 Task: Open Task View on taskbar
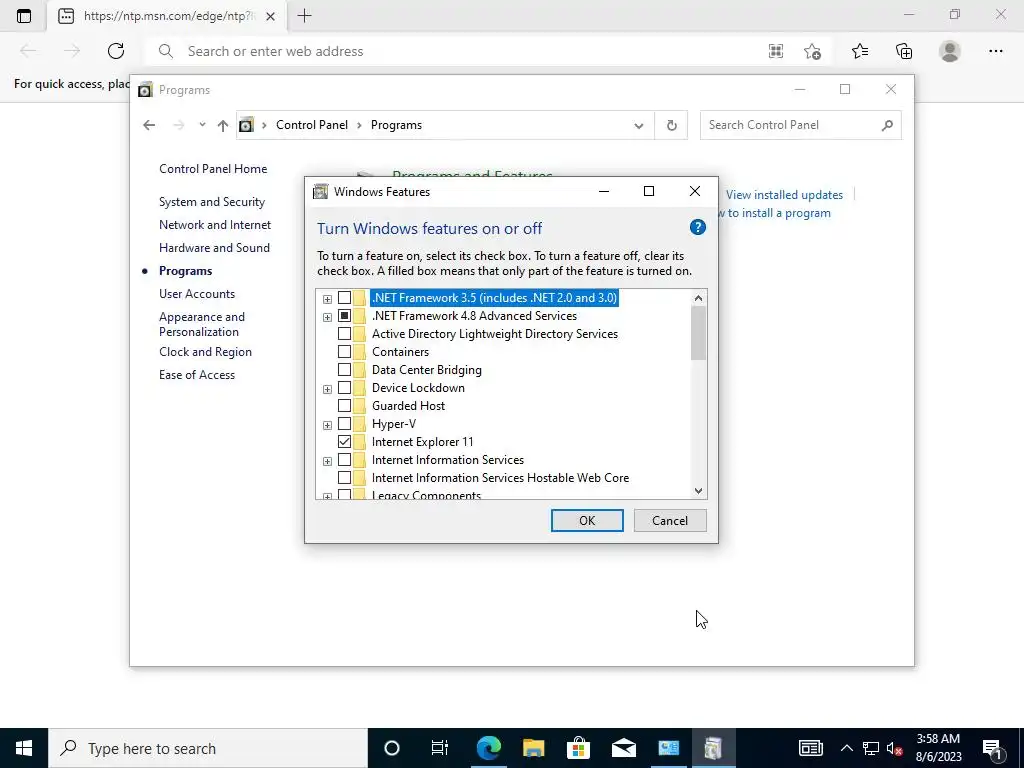point(440,748)
